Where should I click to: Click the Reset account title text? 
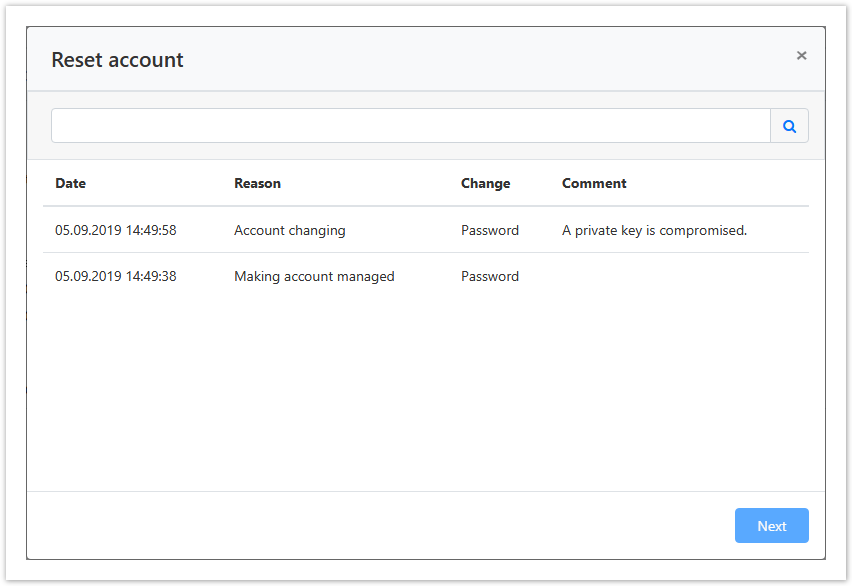(x=117, y=59)
